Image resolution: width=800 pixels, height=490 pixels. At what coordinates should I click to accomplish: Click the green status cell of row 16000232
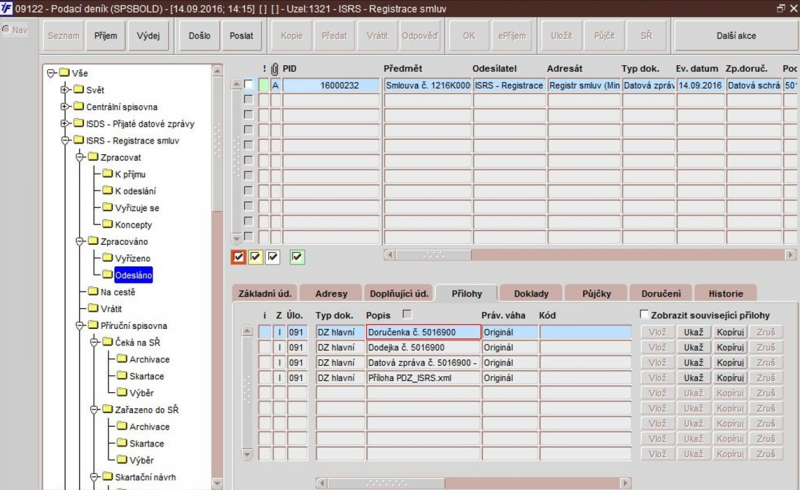coord(263,85)
